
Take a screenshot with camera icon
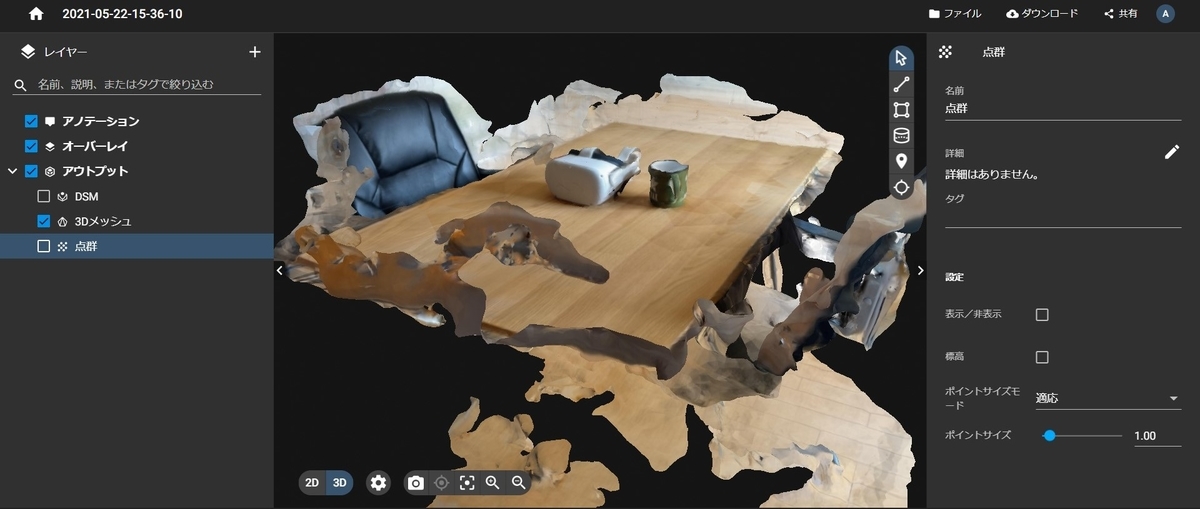coord(416,483)
